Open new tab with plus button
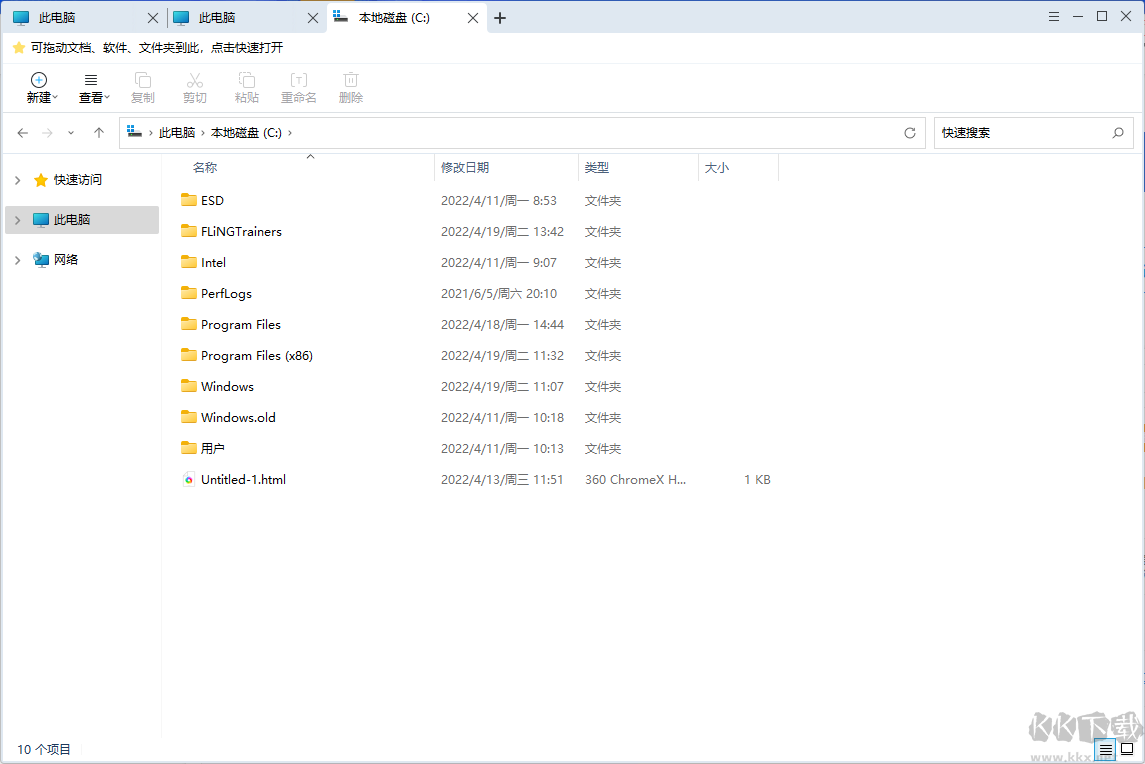Viewport: 1145px width, 764px height. point(500,18)
